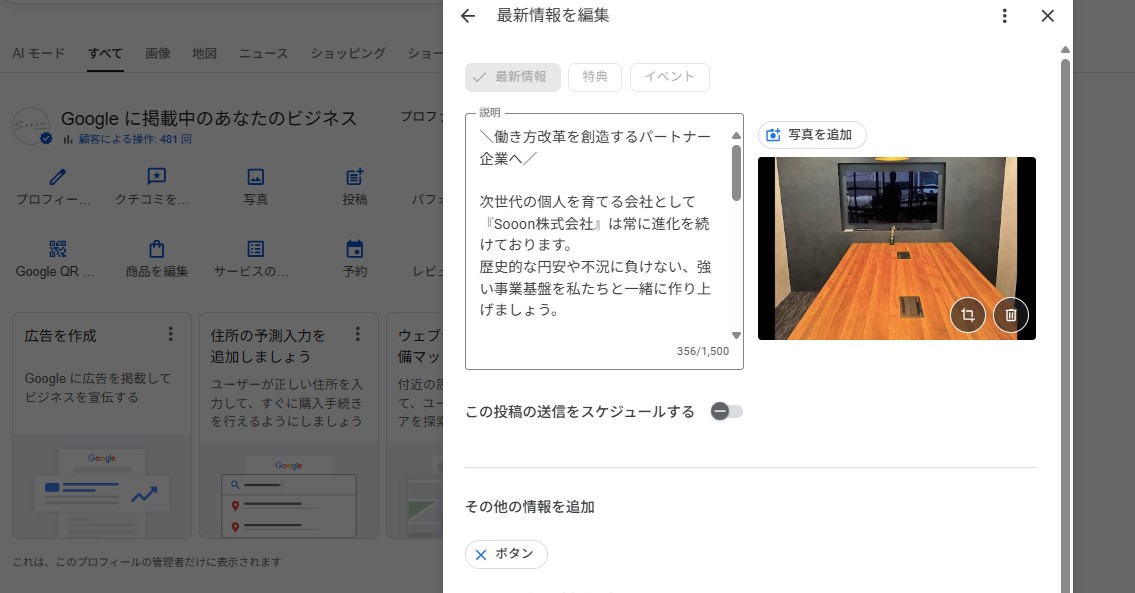
Task: Click the 写真を追加 button
Action: point(812,134)
